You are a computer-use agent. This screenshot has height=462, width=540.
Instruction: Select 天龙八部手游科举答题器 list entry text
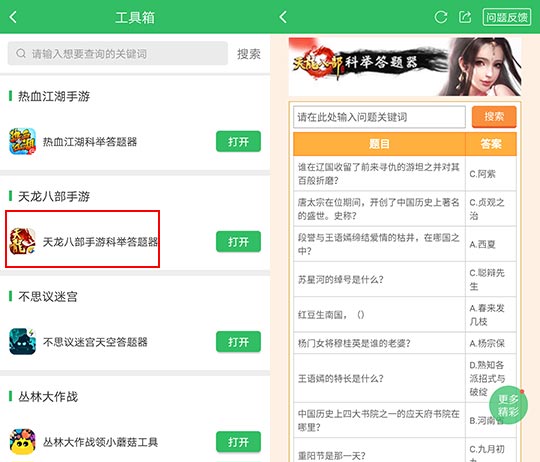tap(100, 242)
